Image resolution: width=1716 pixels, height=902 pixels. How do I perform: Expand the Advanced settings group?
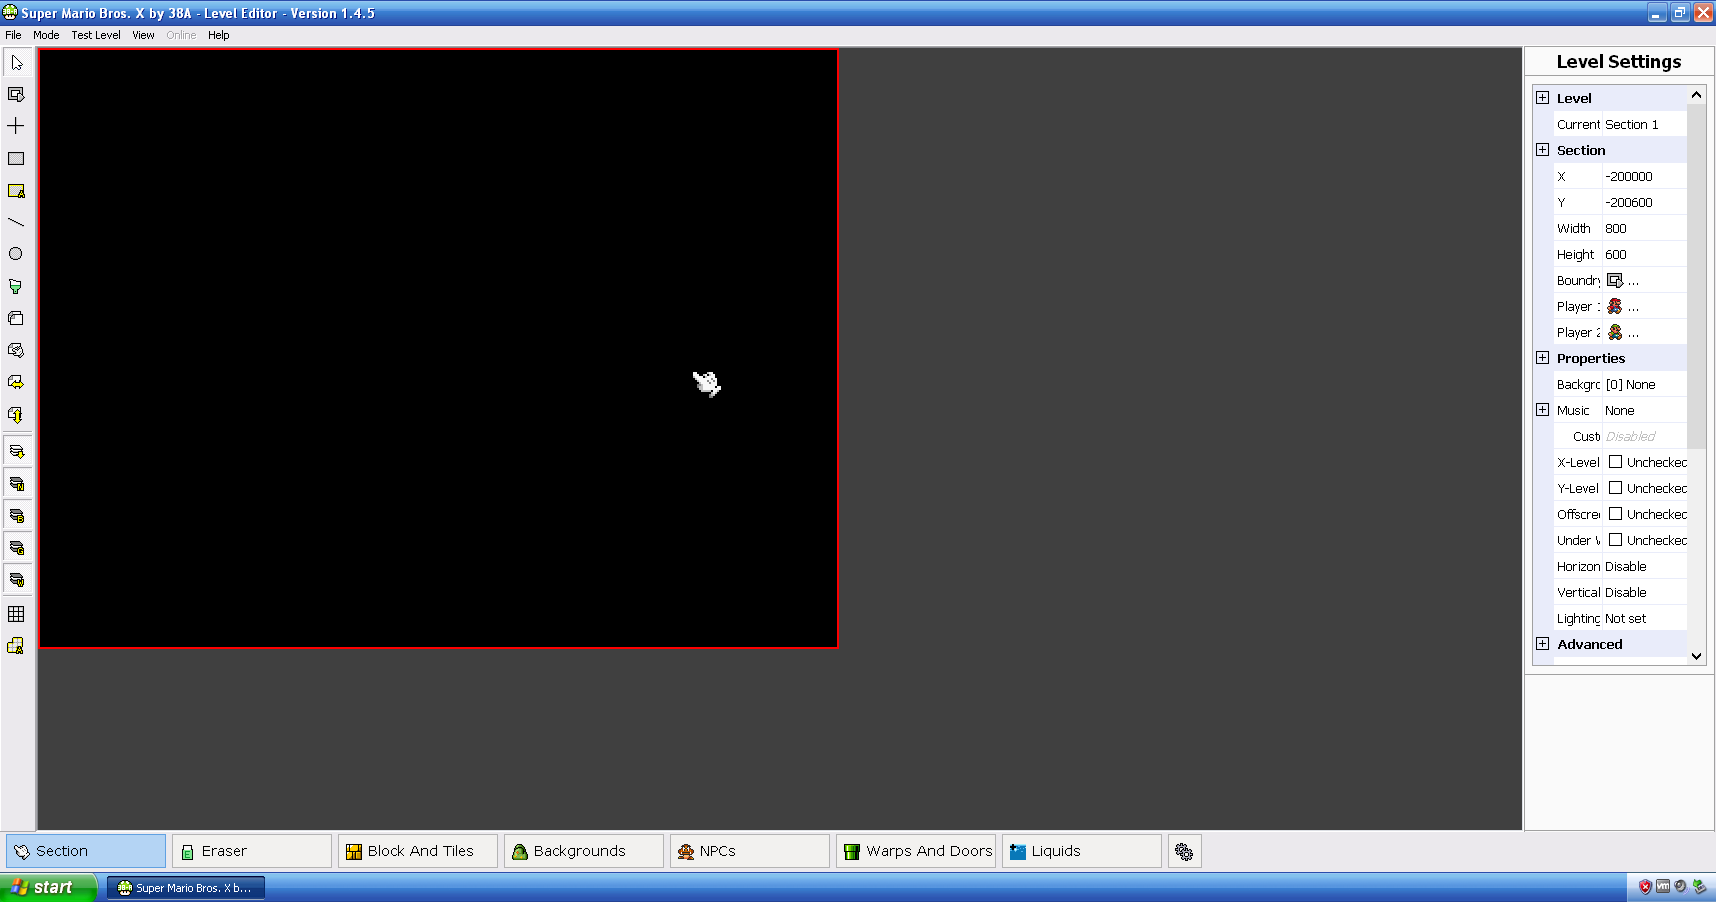pyautogui.click(x=1542, y=644)
